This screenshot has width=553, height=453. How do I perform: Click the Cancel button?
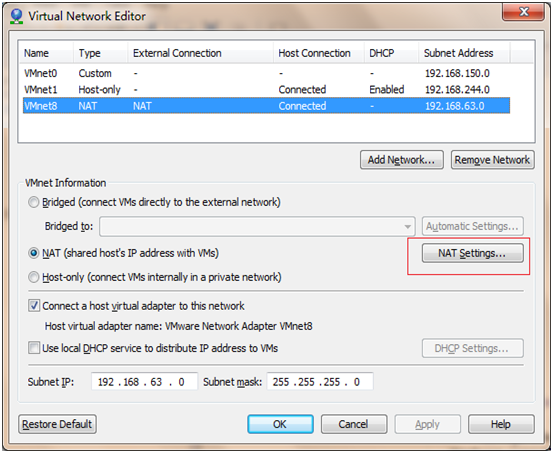tap(354, 424)
